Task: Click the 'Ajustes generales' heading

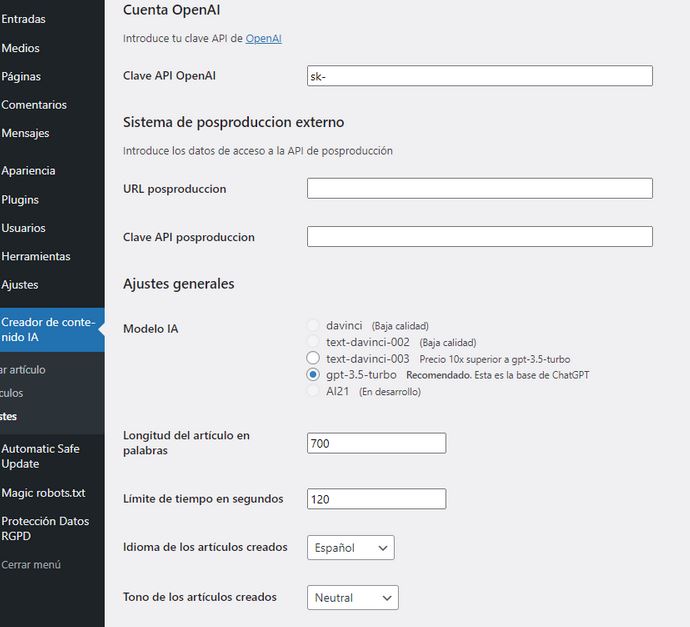Action: (x=179, y=284)
